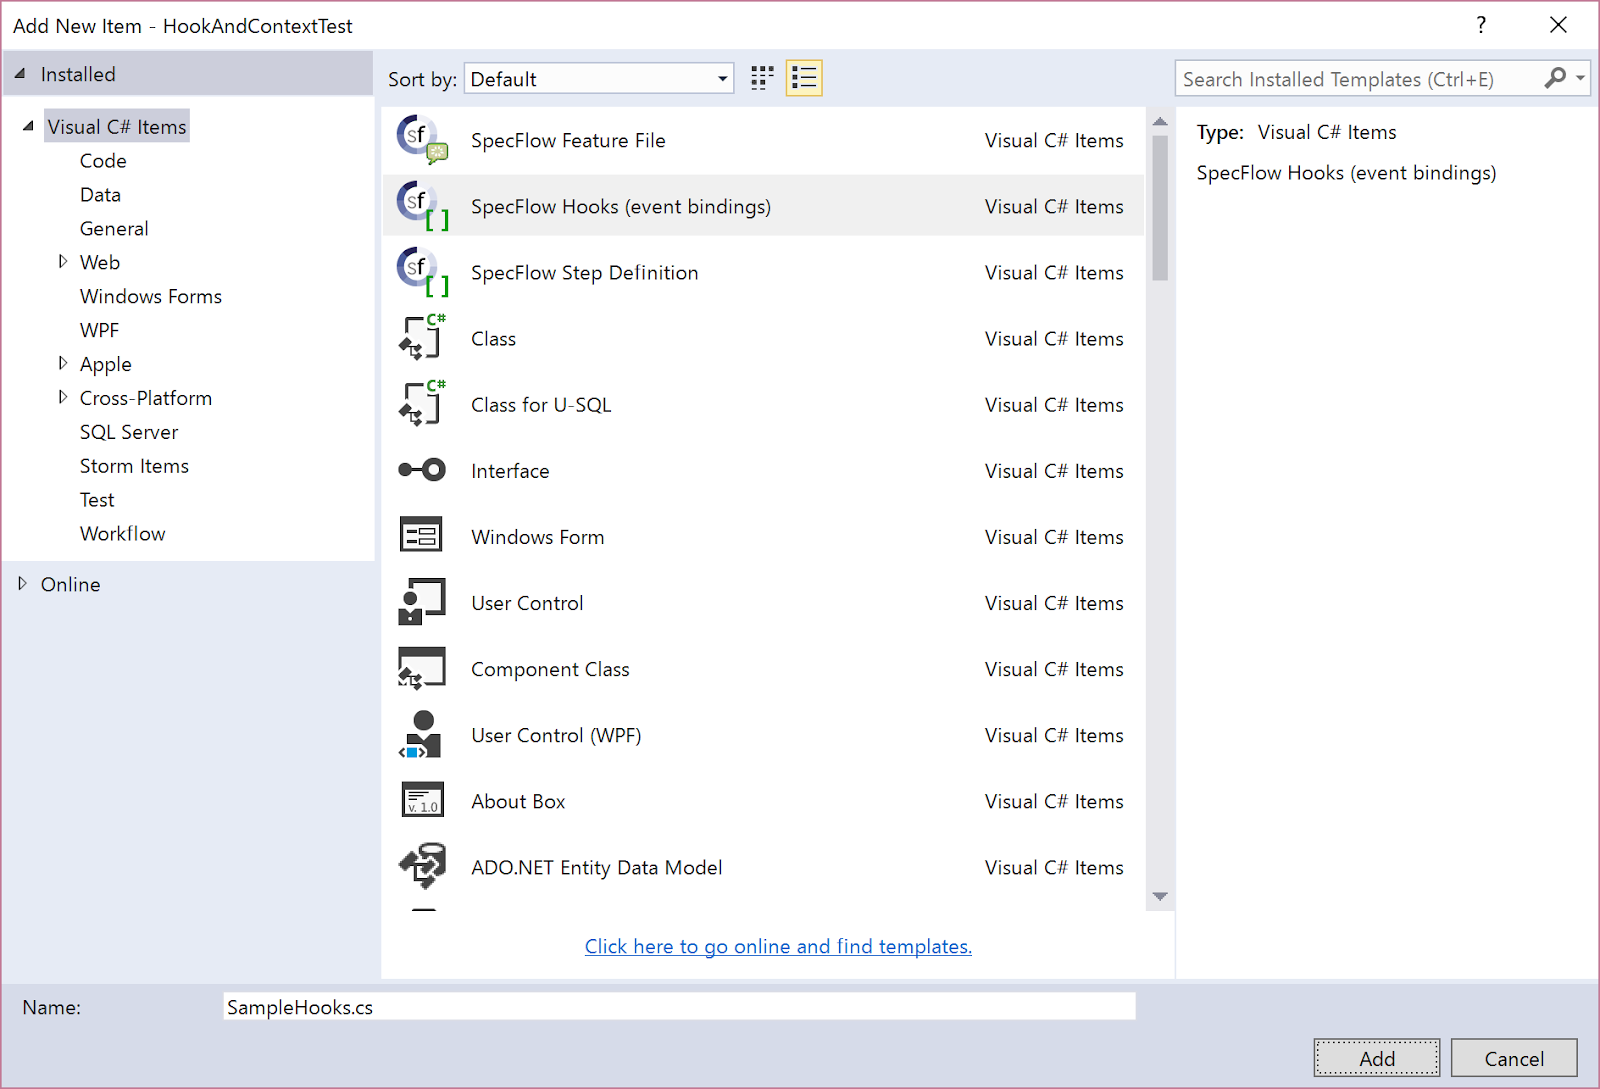Select the 'User Control (WPF)' name text
Viewport: 1600px width, 1089px height.
556,735
